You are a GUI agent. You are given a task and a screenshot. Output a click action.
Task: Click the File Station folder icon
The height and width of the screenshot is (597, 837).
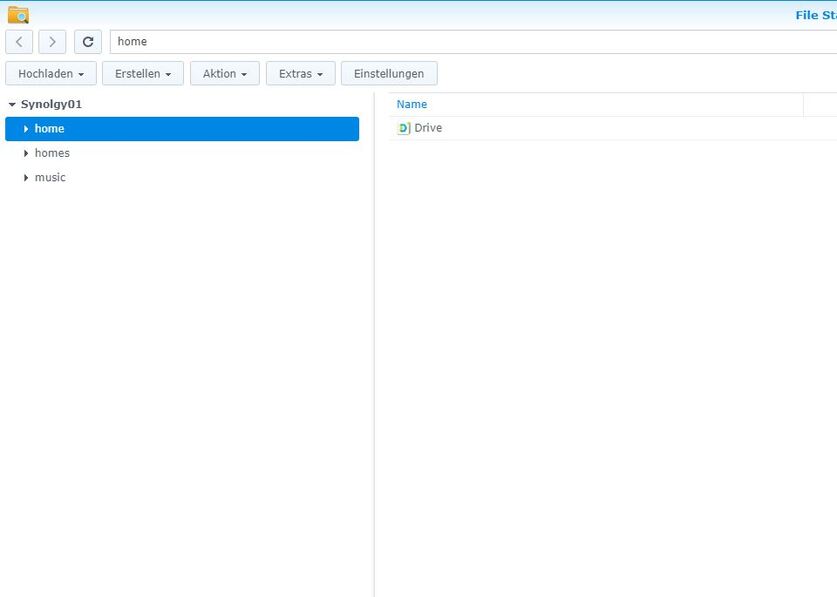[x=19, y=15]
